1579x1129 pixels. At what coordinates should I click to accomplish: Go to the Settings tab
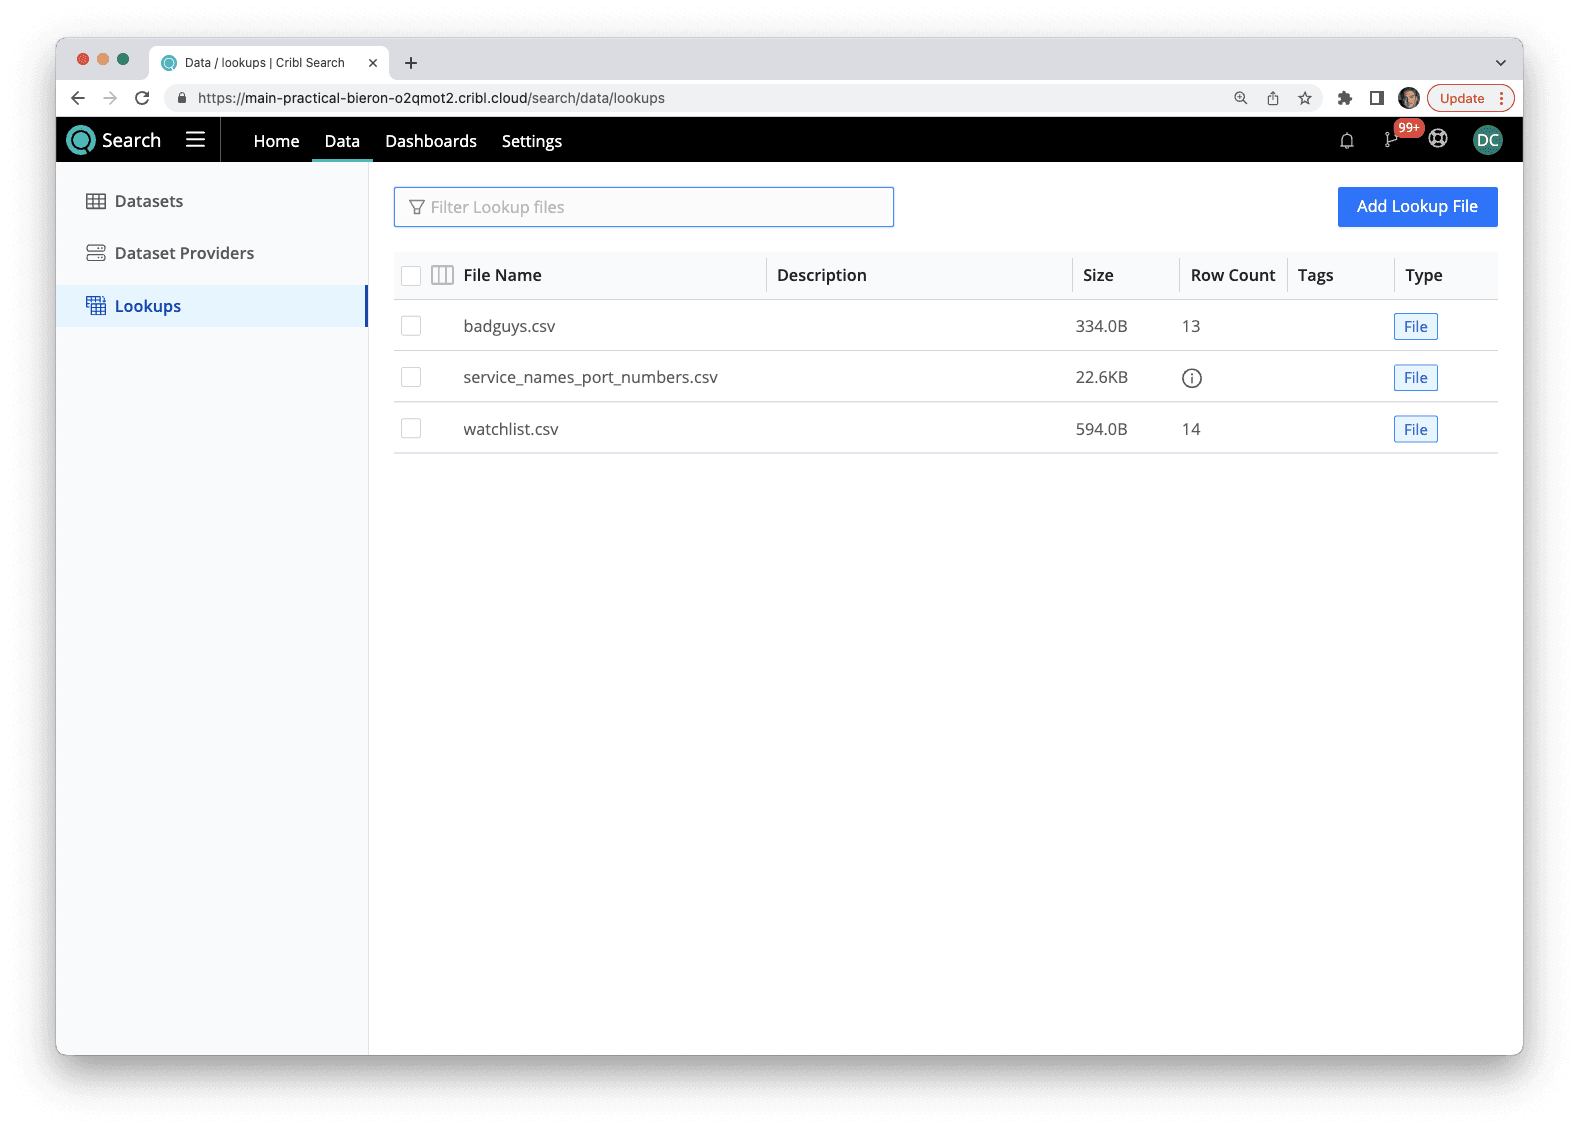pyautogui.click(x=531, y=141)
